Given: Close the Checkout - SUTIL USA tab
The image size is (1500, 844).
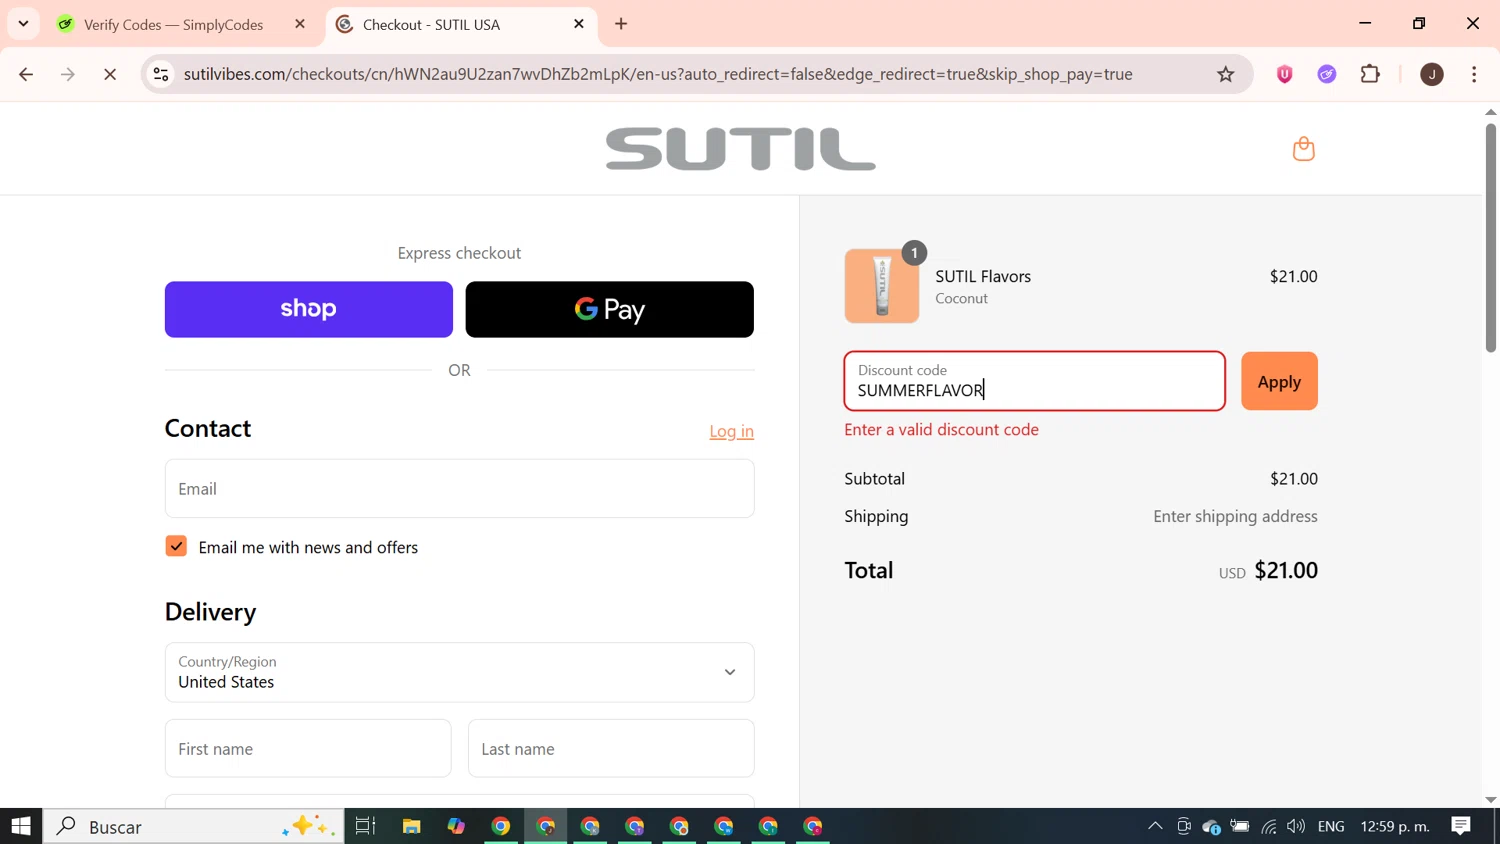Looking at the screenshot, I should pyautogui.click(x=579, y=24).
